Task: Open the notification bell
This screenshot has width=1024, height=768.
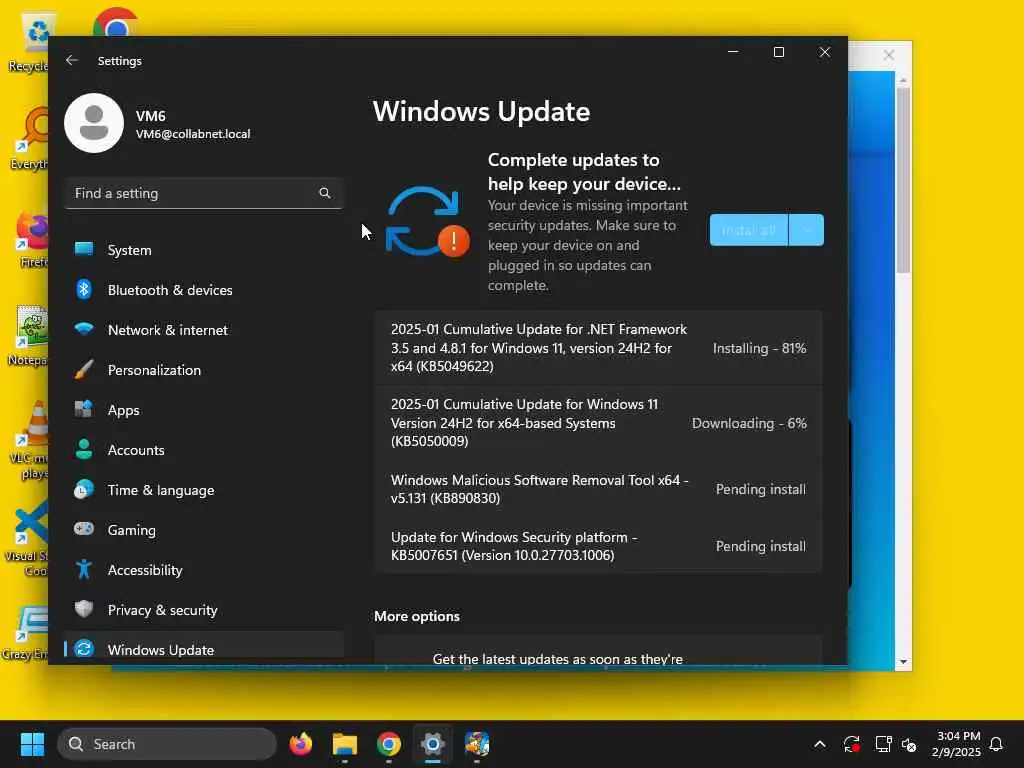Action: click(x=996, y=744)
